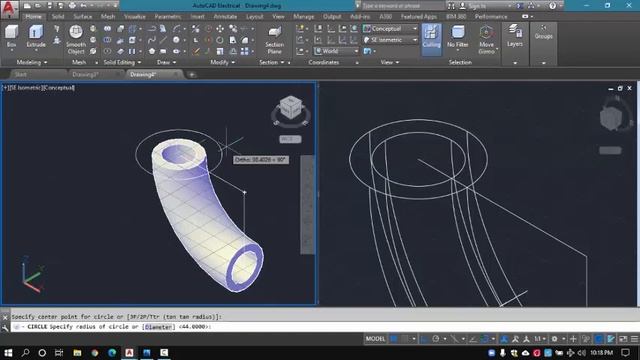Select the Polygon tool in Draw panel

pos(152,51)
